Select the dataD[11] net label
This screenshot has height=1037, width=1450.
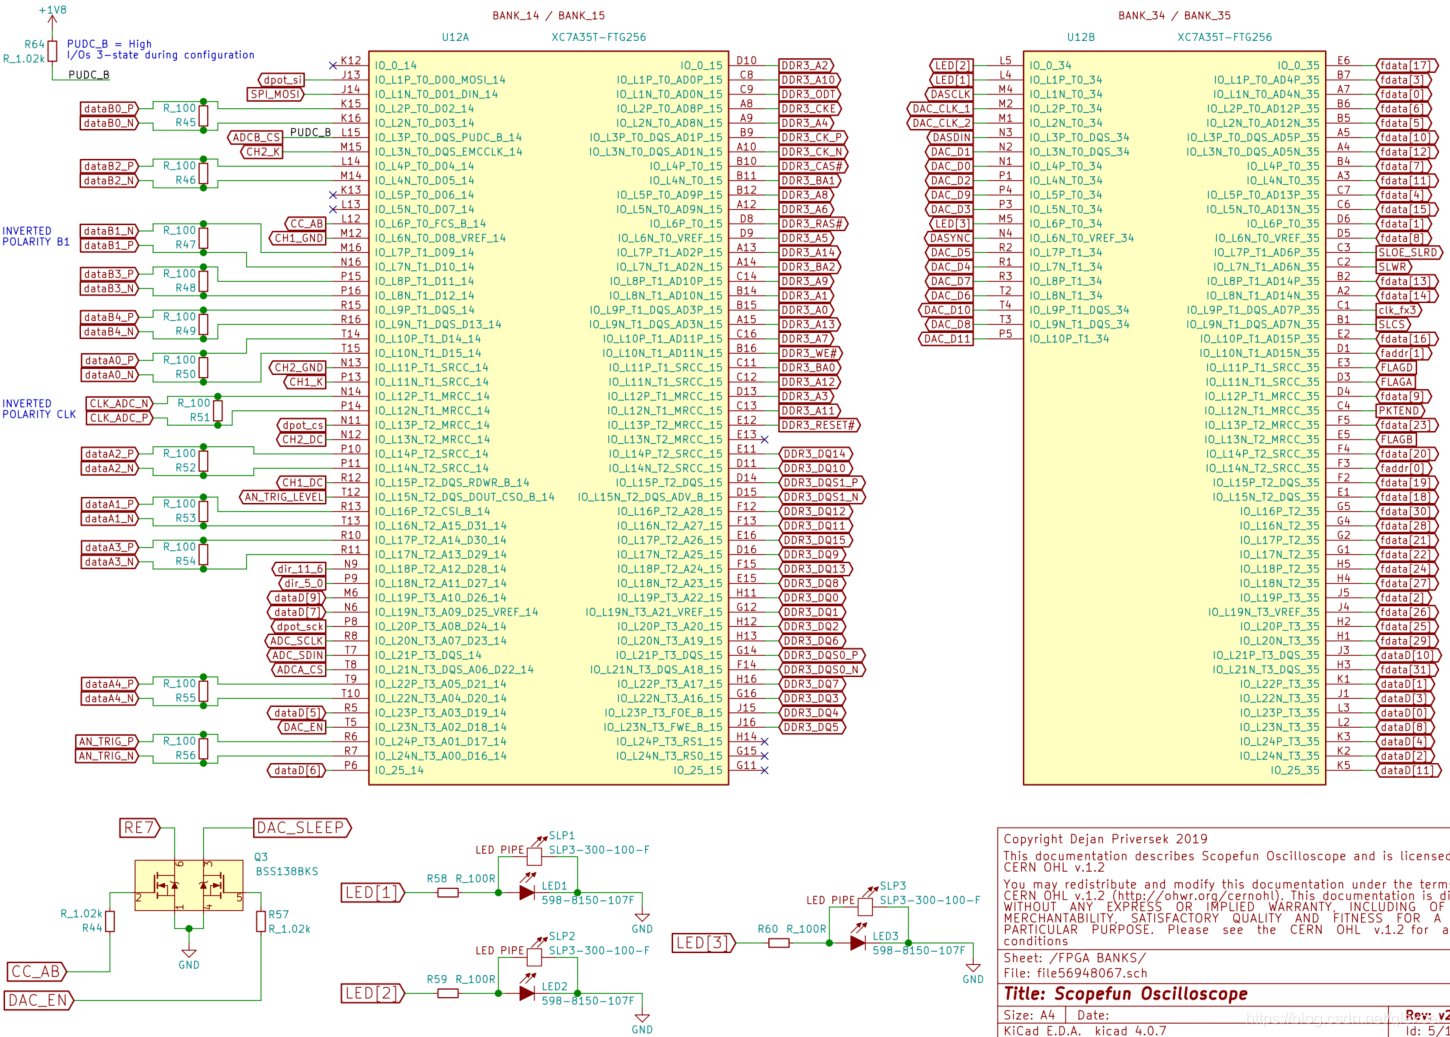(1409, 770)
